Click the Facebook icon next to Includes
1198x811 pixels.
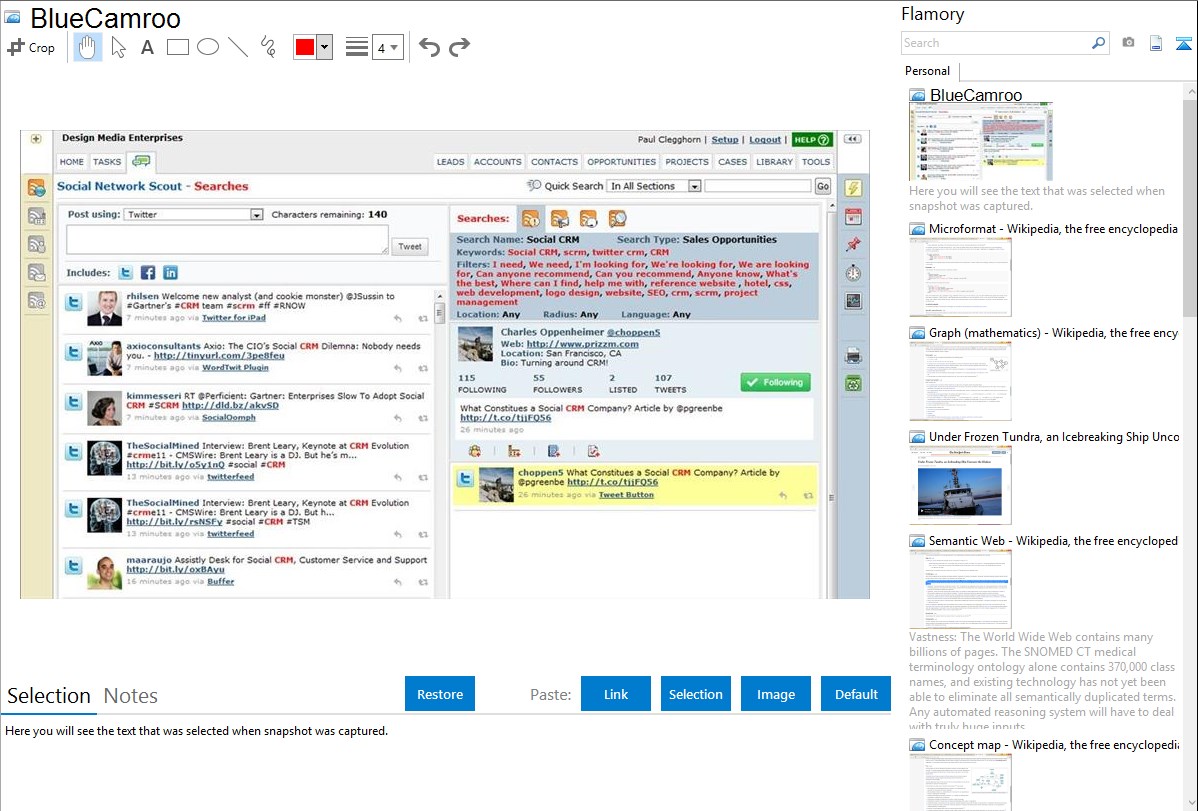click(x=148, y=273)
